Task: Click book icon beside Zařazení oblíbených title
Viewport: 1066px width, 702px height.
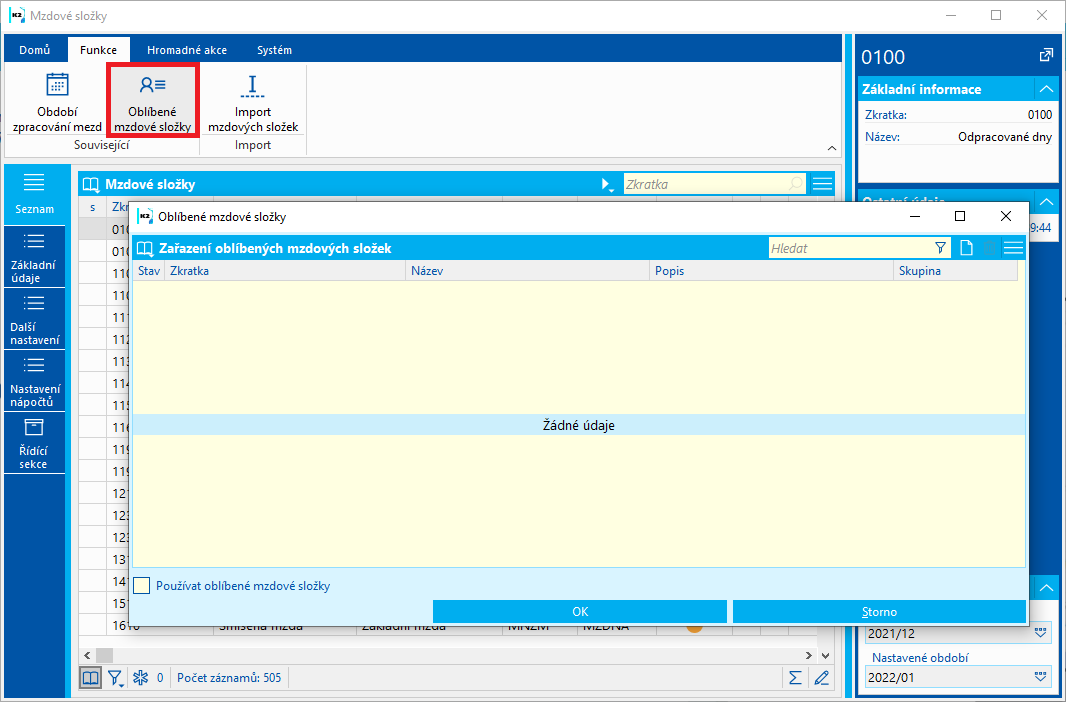Action: (x=145, y=248)
